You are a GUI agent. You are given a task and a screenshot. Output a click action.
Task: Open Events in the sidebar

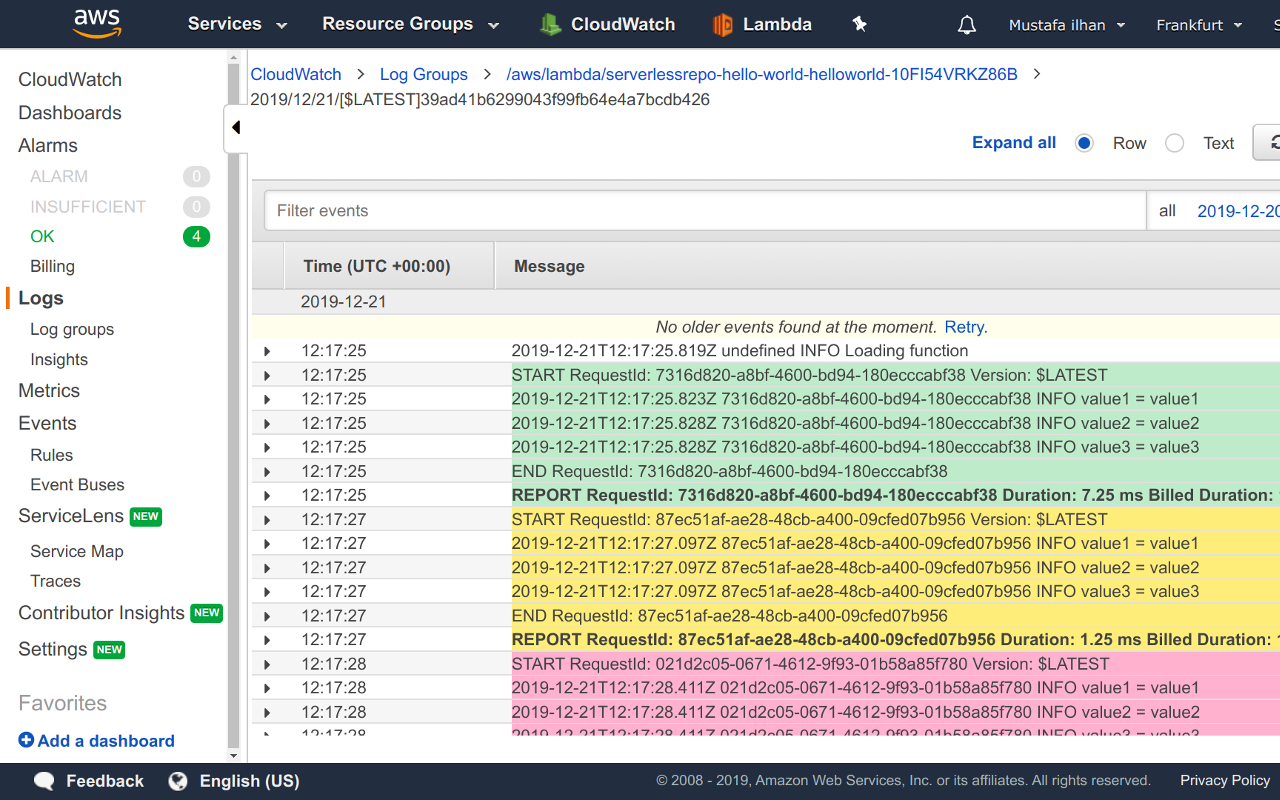[x=47, y=423]
